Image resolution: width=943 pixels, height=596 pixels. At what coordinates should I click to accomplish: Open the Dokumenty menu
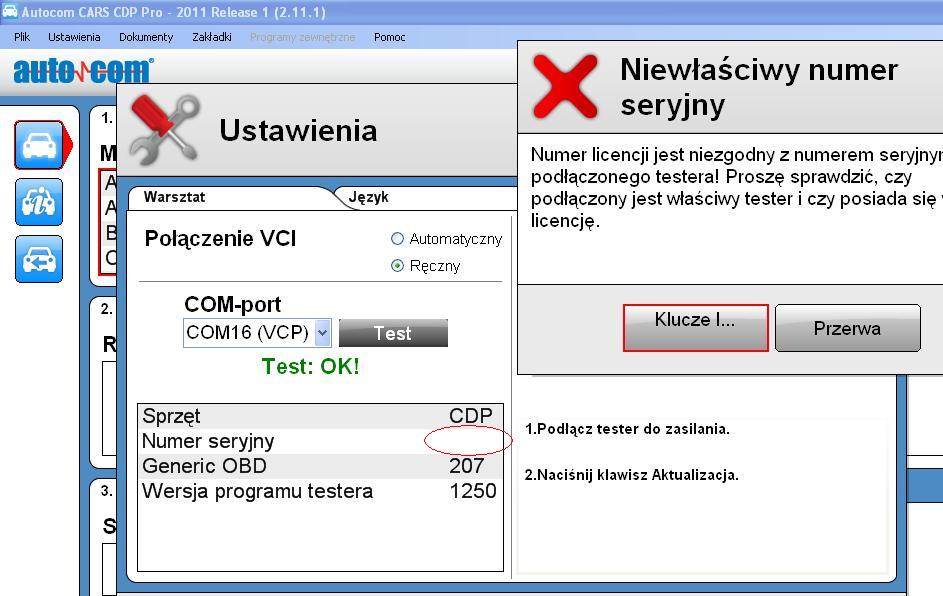coord(146,37)
